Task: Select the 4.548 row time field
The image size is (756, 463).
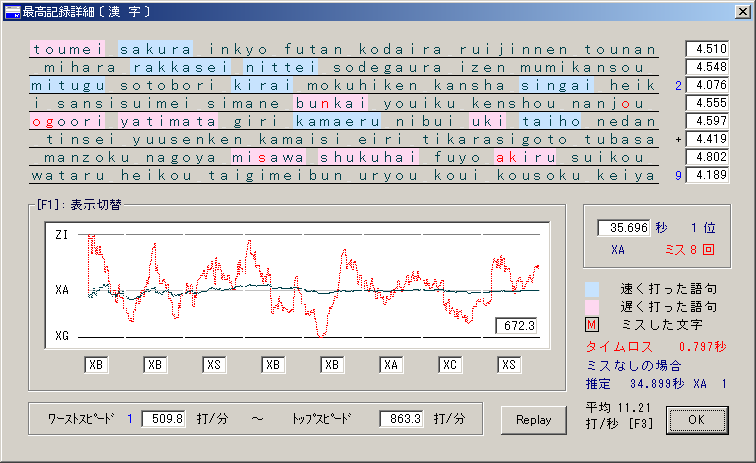Action: pos(707,67)
